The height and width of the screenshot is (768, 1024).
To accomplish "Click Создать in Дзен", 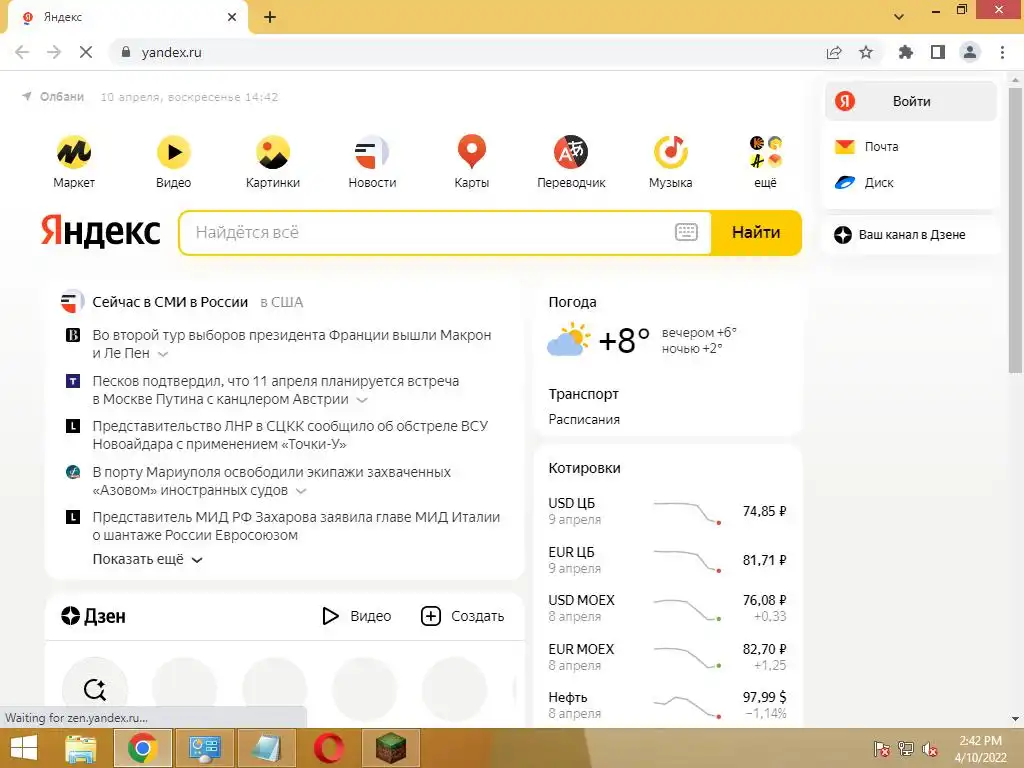I will tap(462, 616).
